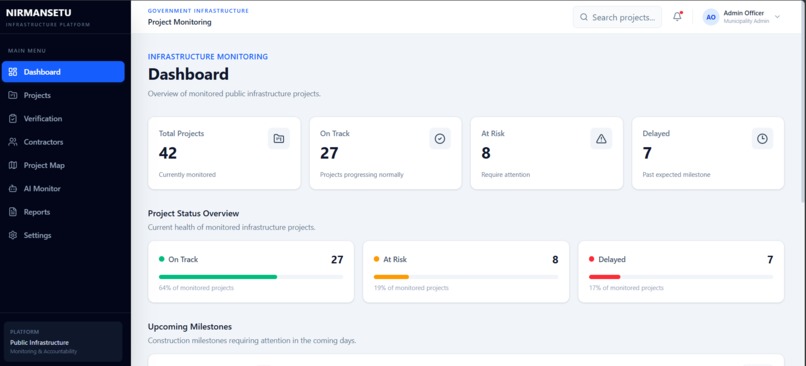Click the Search projects input field

coord(617,17)
